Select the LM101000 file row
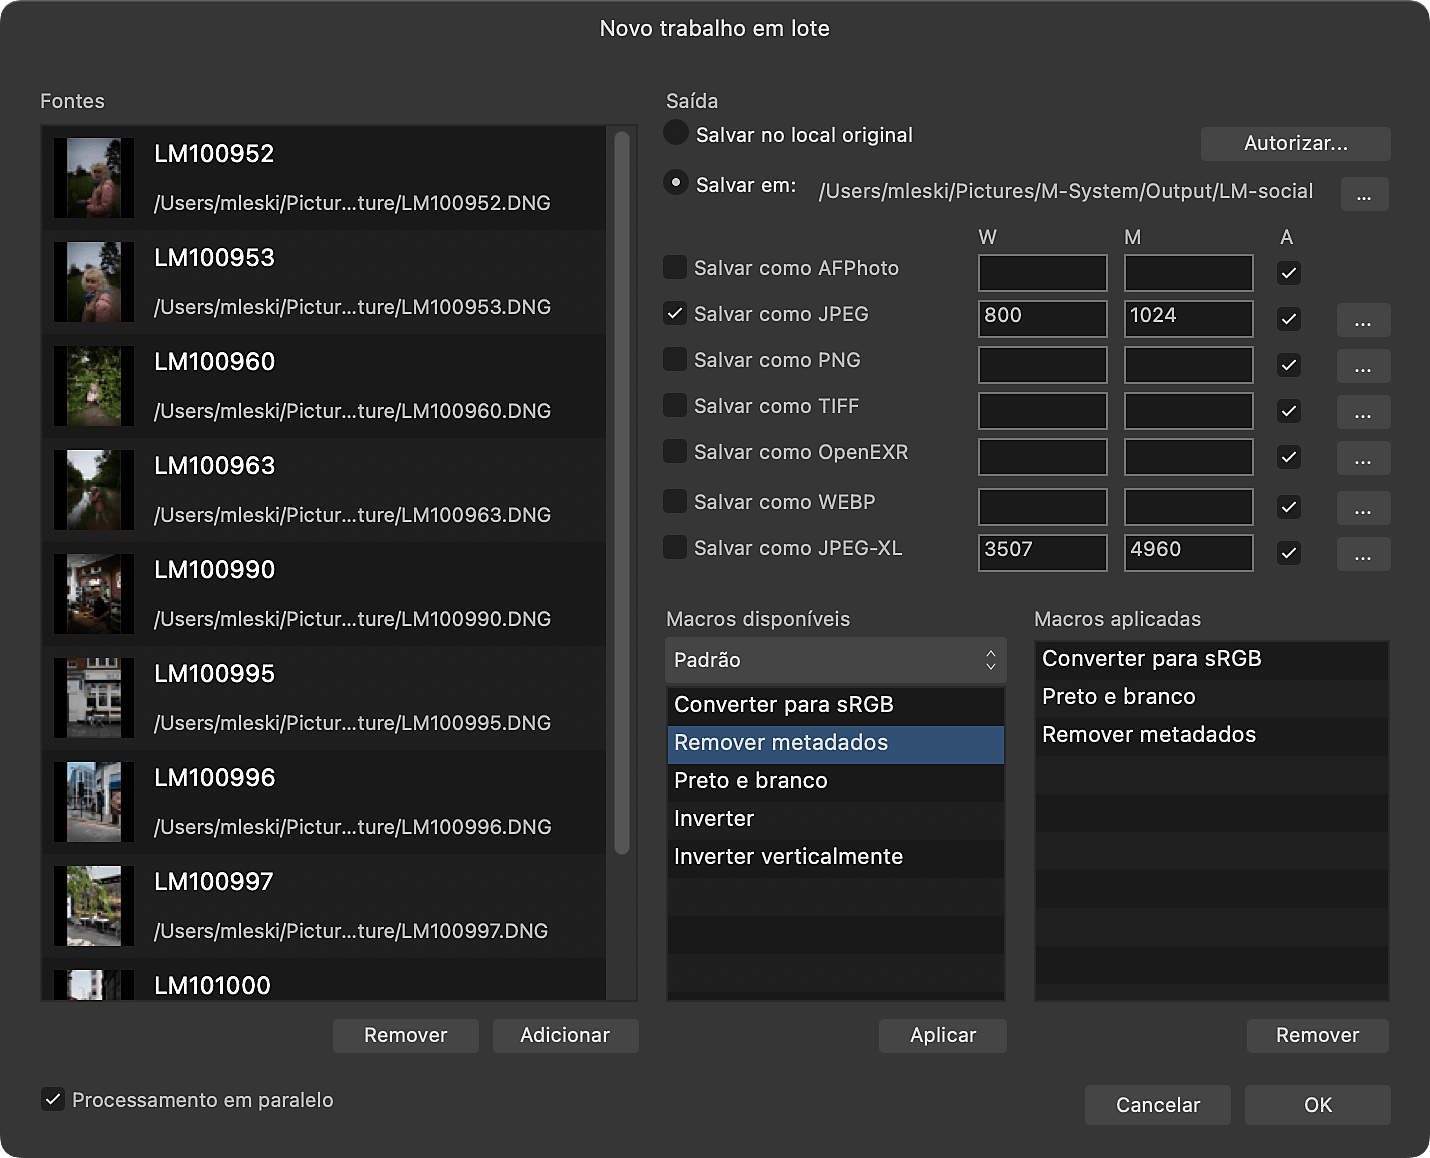Screen dimensions: 1430x1158 click(x=324, y=981)
